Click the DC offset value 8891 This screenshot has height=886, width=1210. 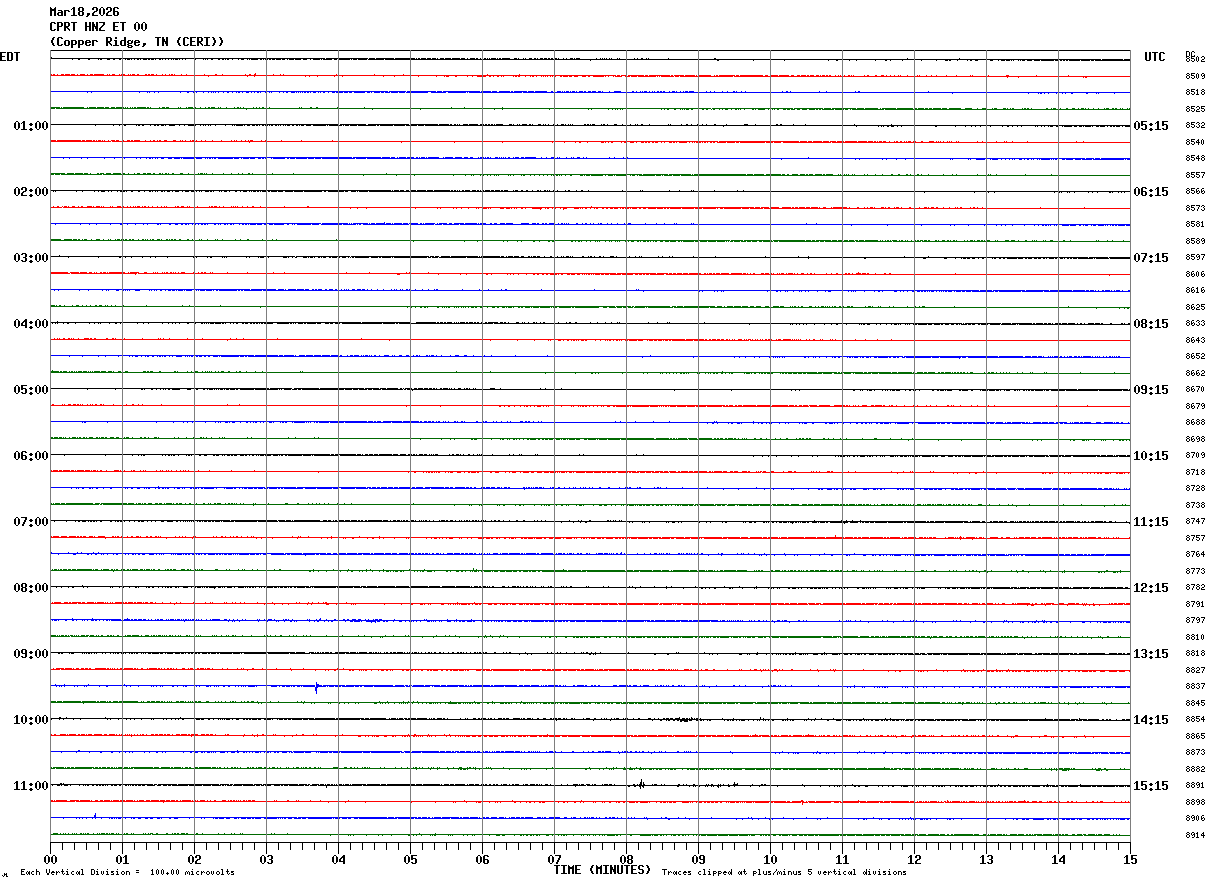[x=1195, y=786]
